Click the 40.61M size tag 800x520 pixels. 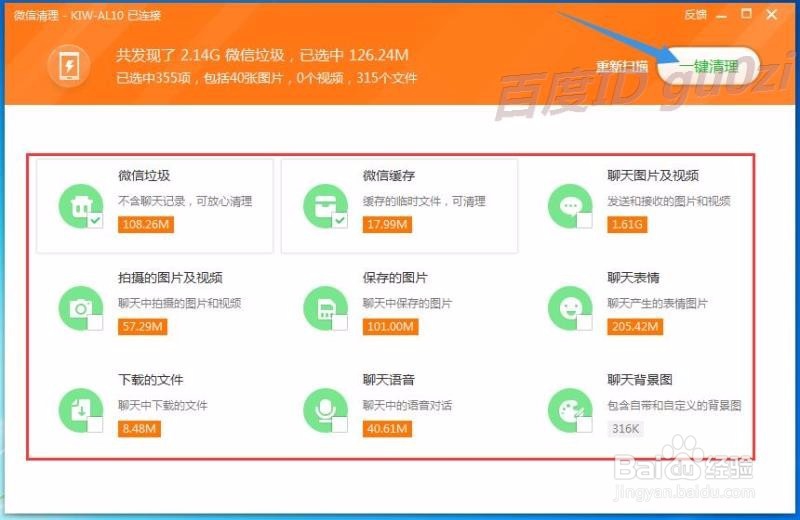tap(387, 429)
